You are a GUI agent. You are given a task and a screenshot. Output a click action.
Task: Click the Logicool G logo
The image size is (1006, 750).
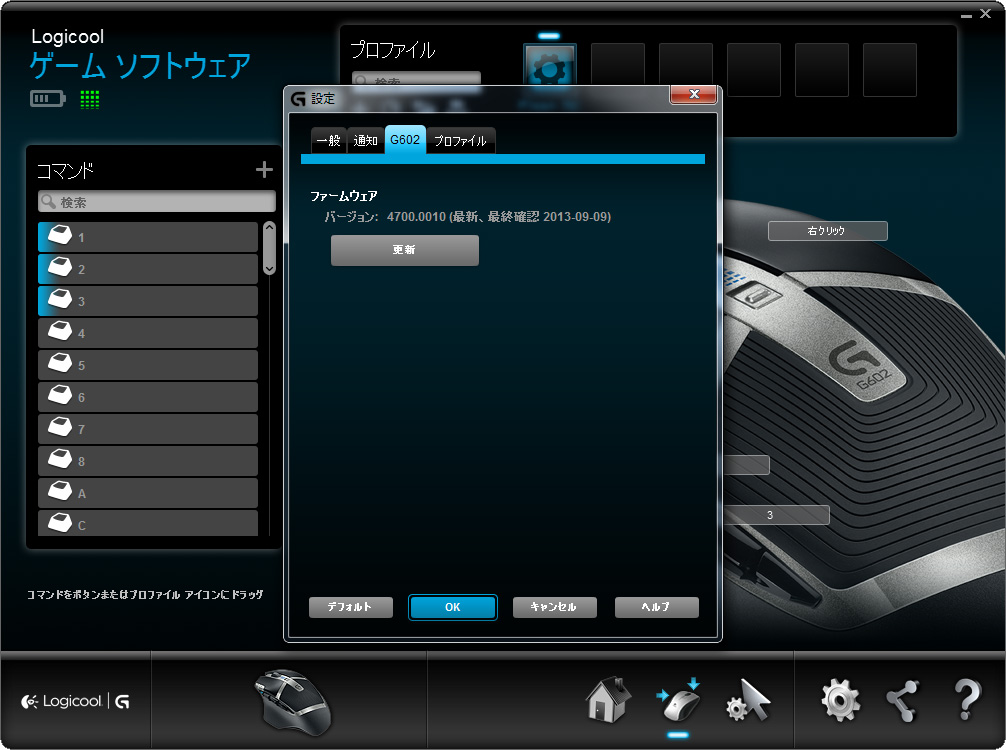coord(75,701)
